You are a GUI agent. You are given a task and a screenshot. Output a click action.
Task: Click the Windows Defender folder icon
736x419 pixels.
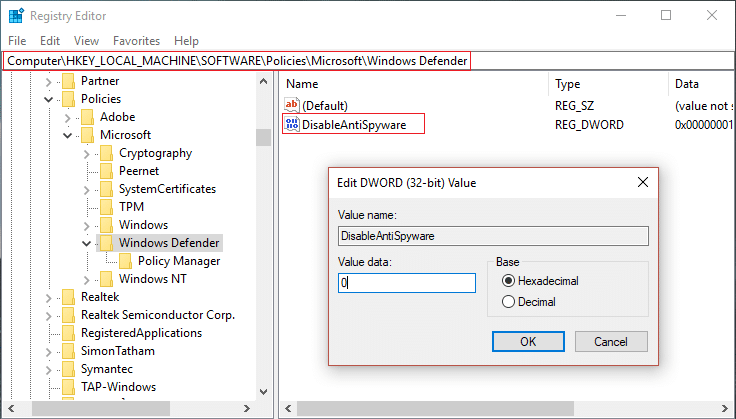coord(106,243)
